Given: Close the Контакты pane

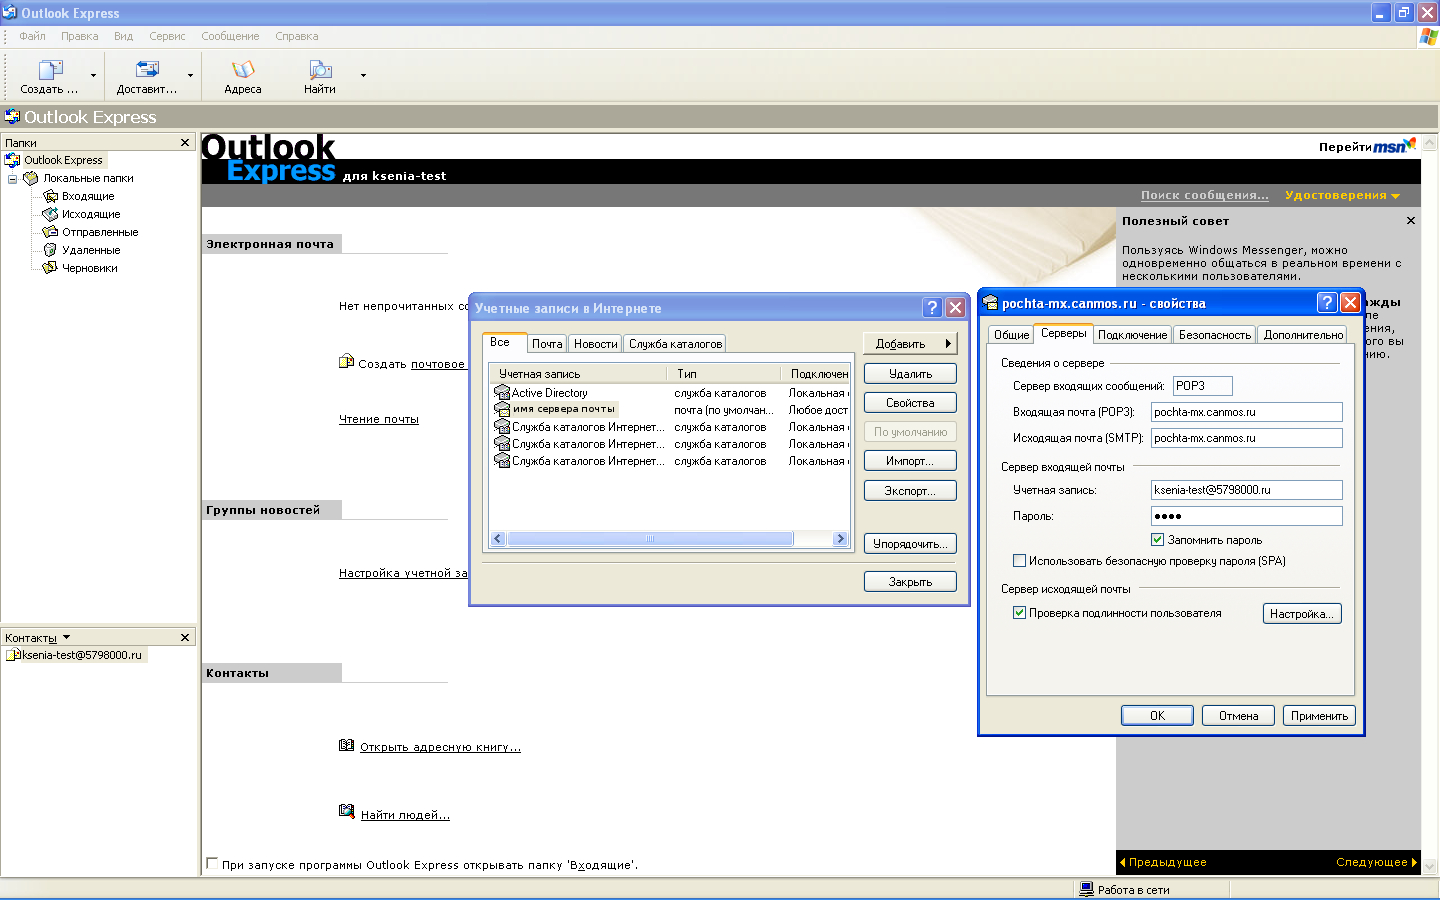Looking at the screenshot, I should 185,637.
